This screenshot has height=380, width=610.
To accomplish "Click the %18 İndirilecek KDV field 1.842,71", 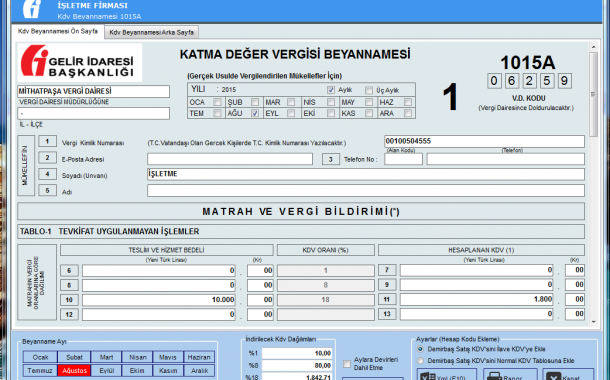I will coord(297,376).
